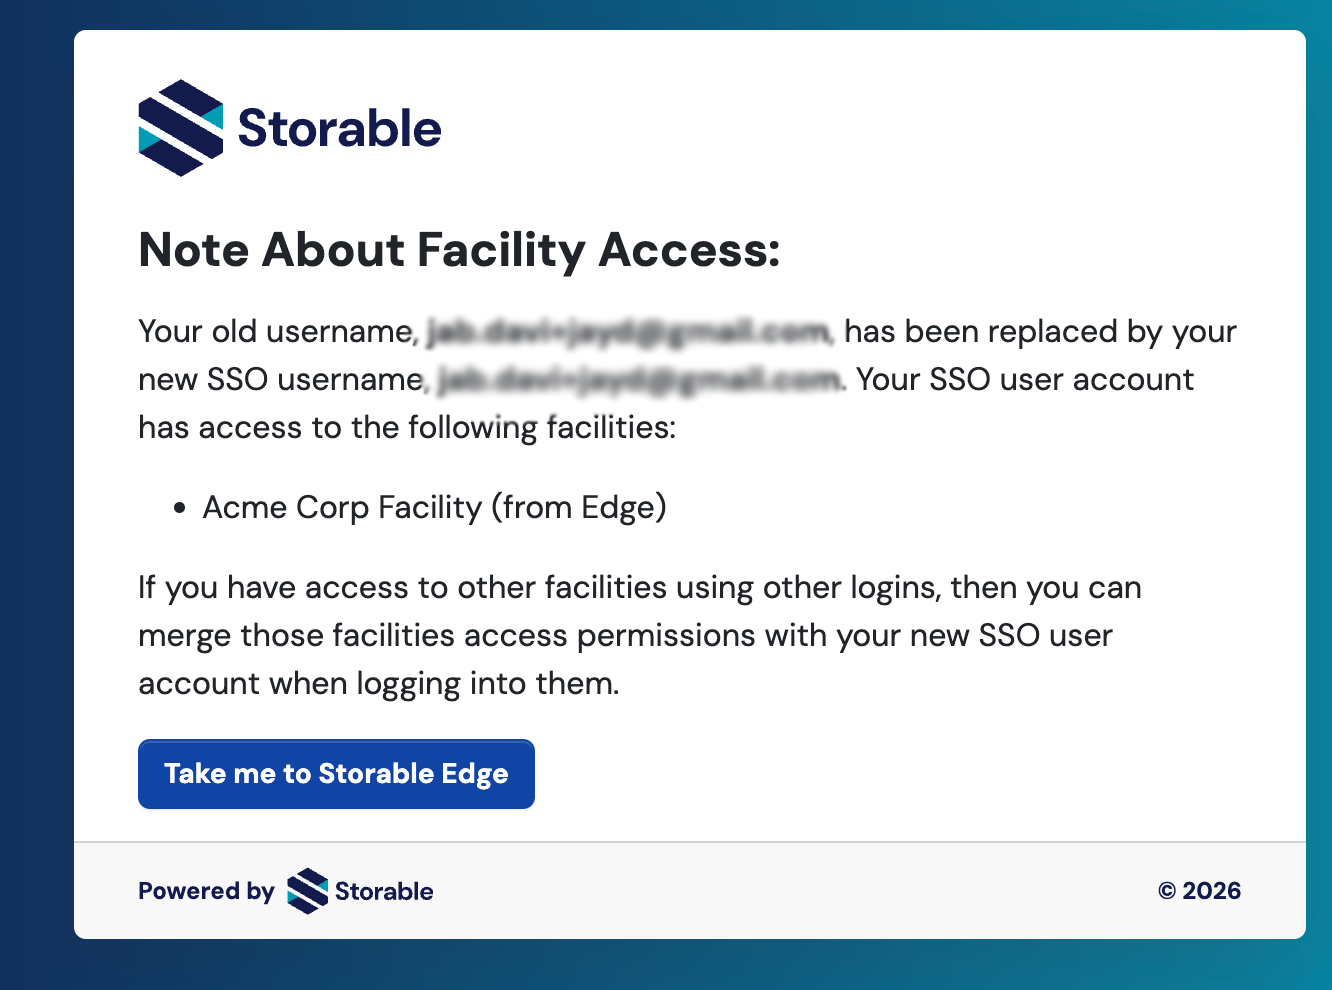Screen dimensions: 1332x990
Task: Click the 2026 copyright text
Action: click(1211, 890)
